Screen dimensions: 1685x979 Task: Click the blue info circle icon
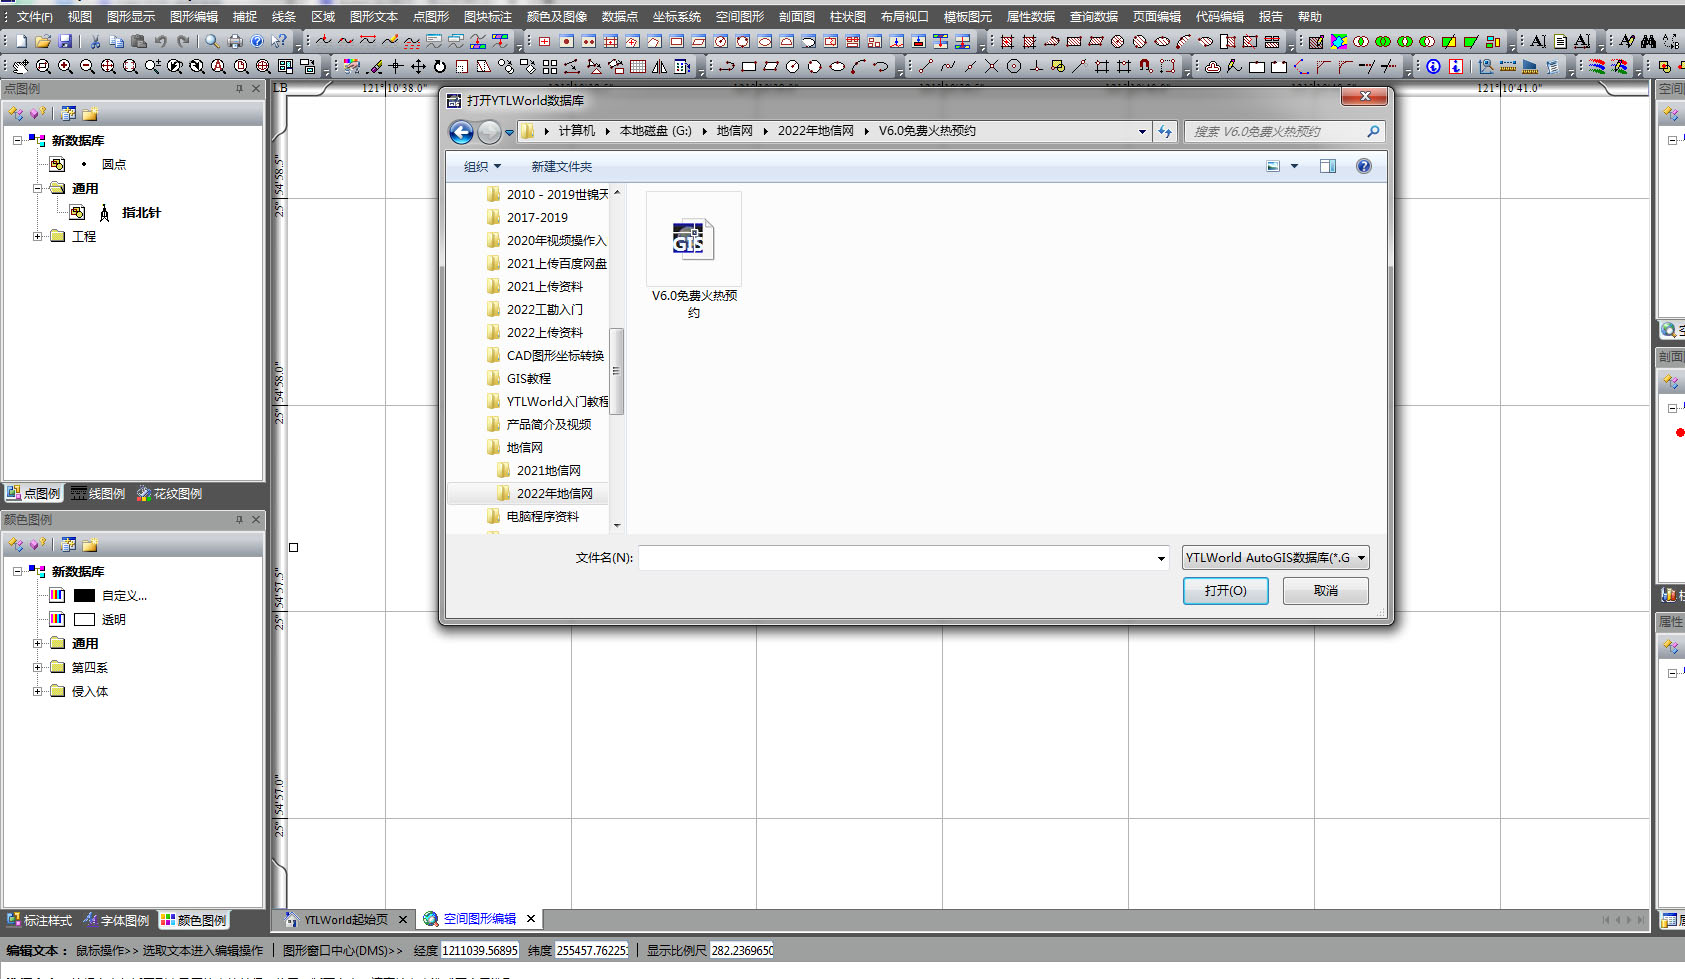tap(1434, 66)
